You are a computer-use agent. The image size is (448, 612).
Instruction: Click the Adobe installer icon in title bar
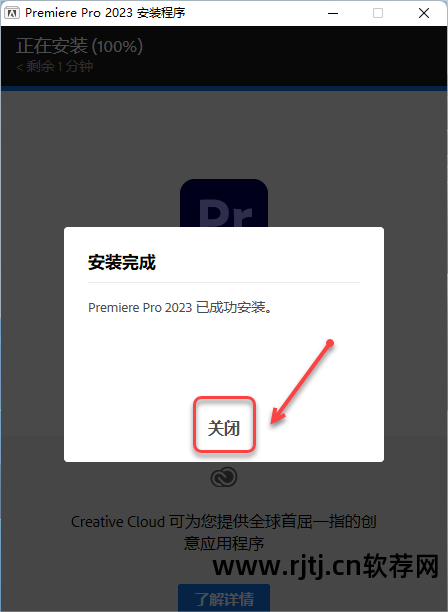11,13
